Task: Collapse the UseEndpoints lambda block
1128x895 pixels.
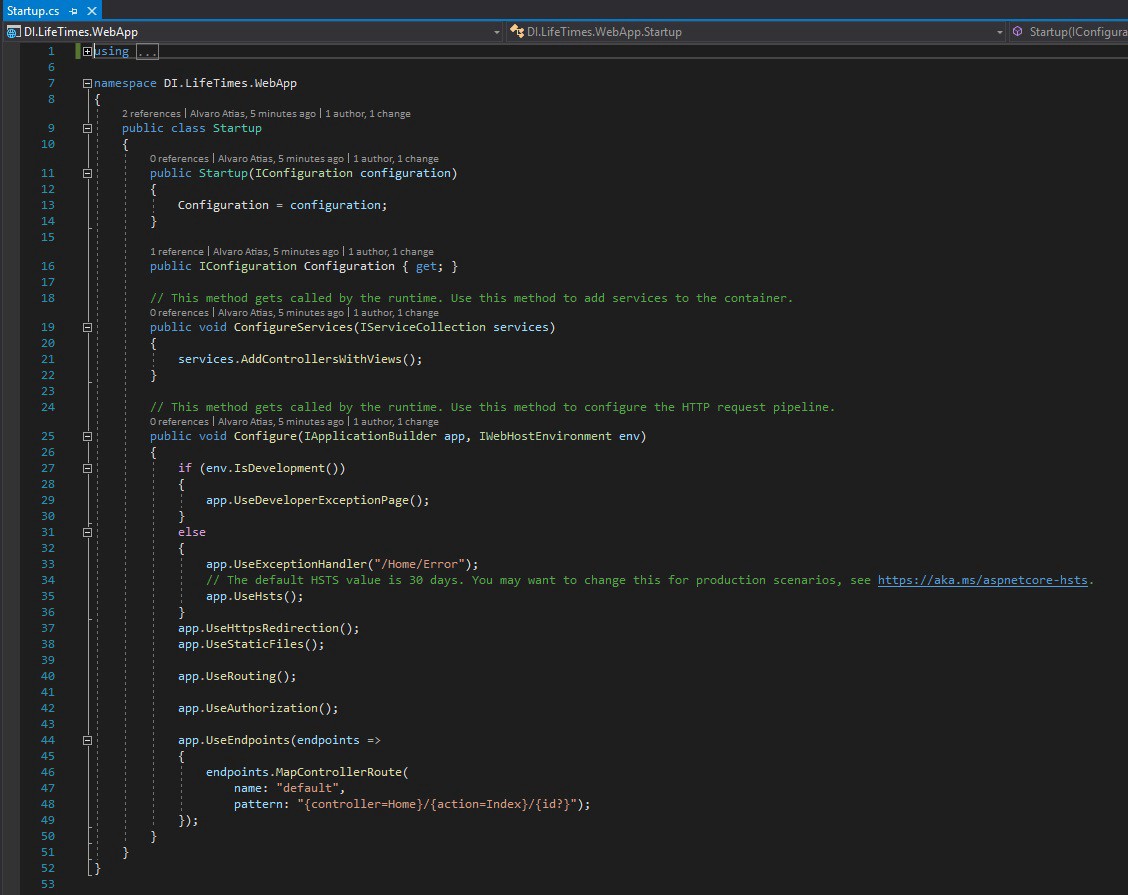Action: [88, 740]
